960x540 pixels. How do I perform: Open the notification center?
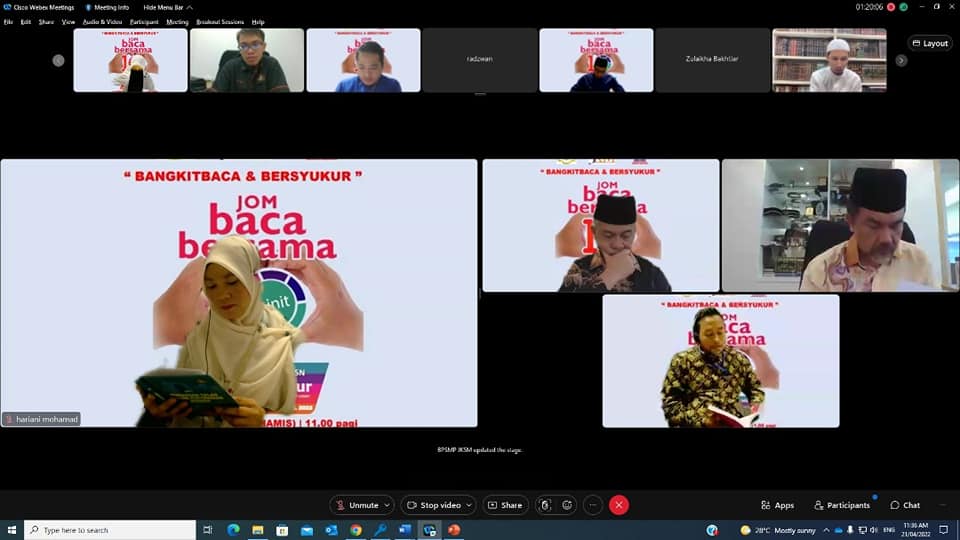pos(943,530)
